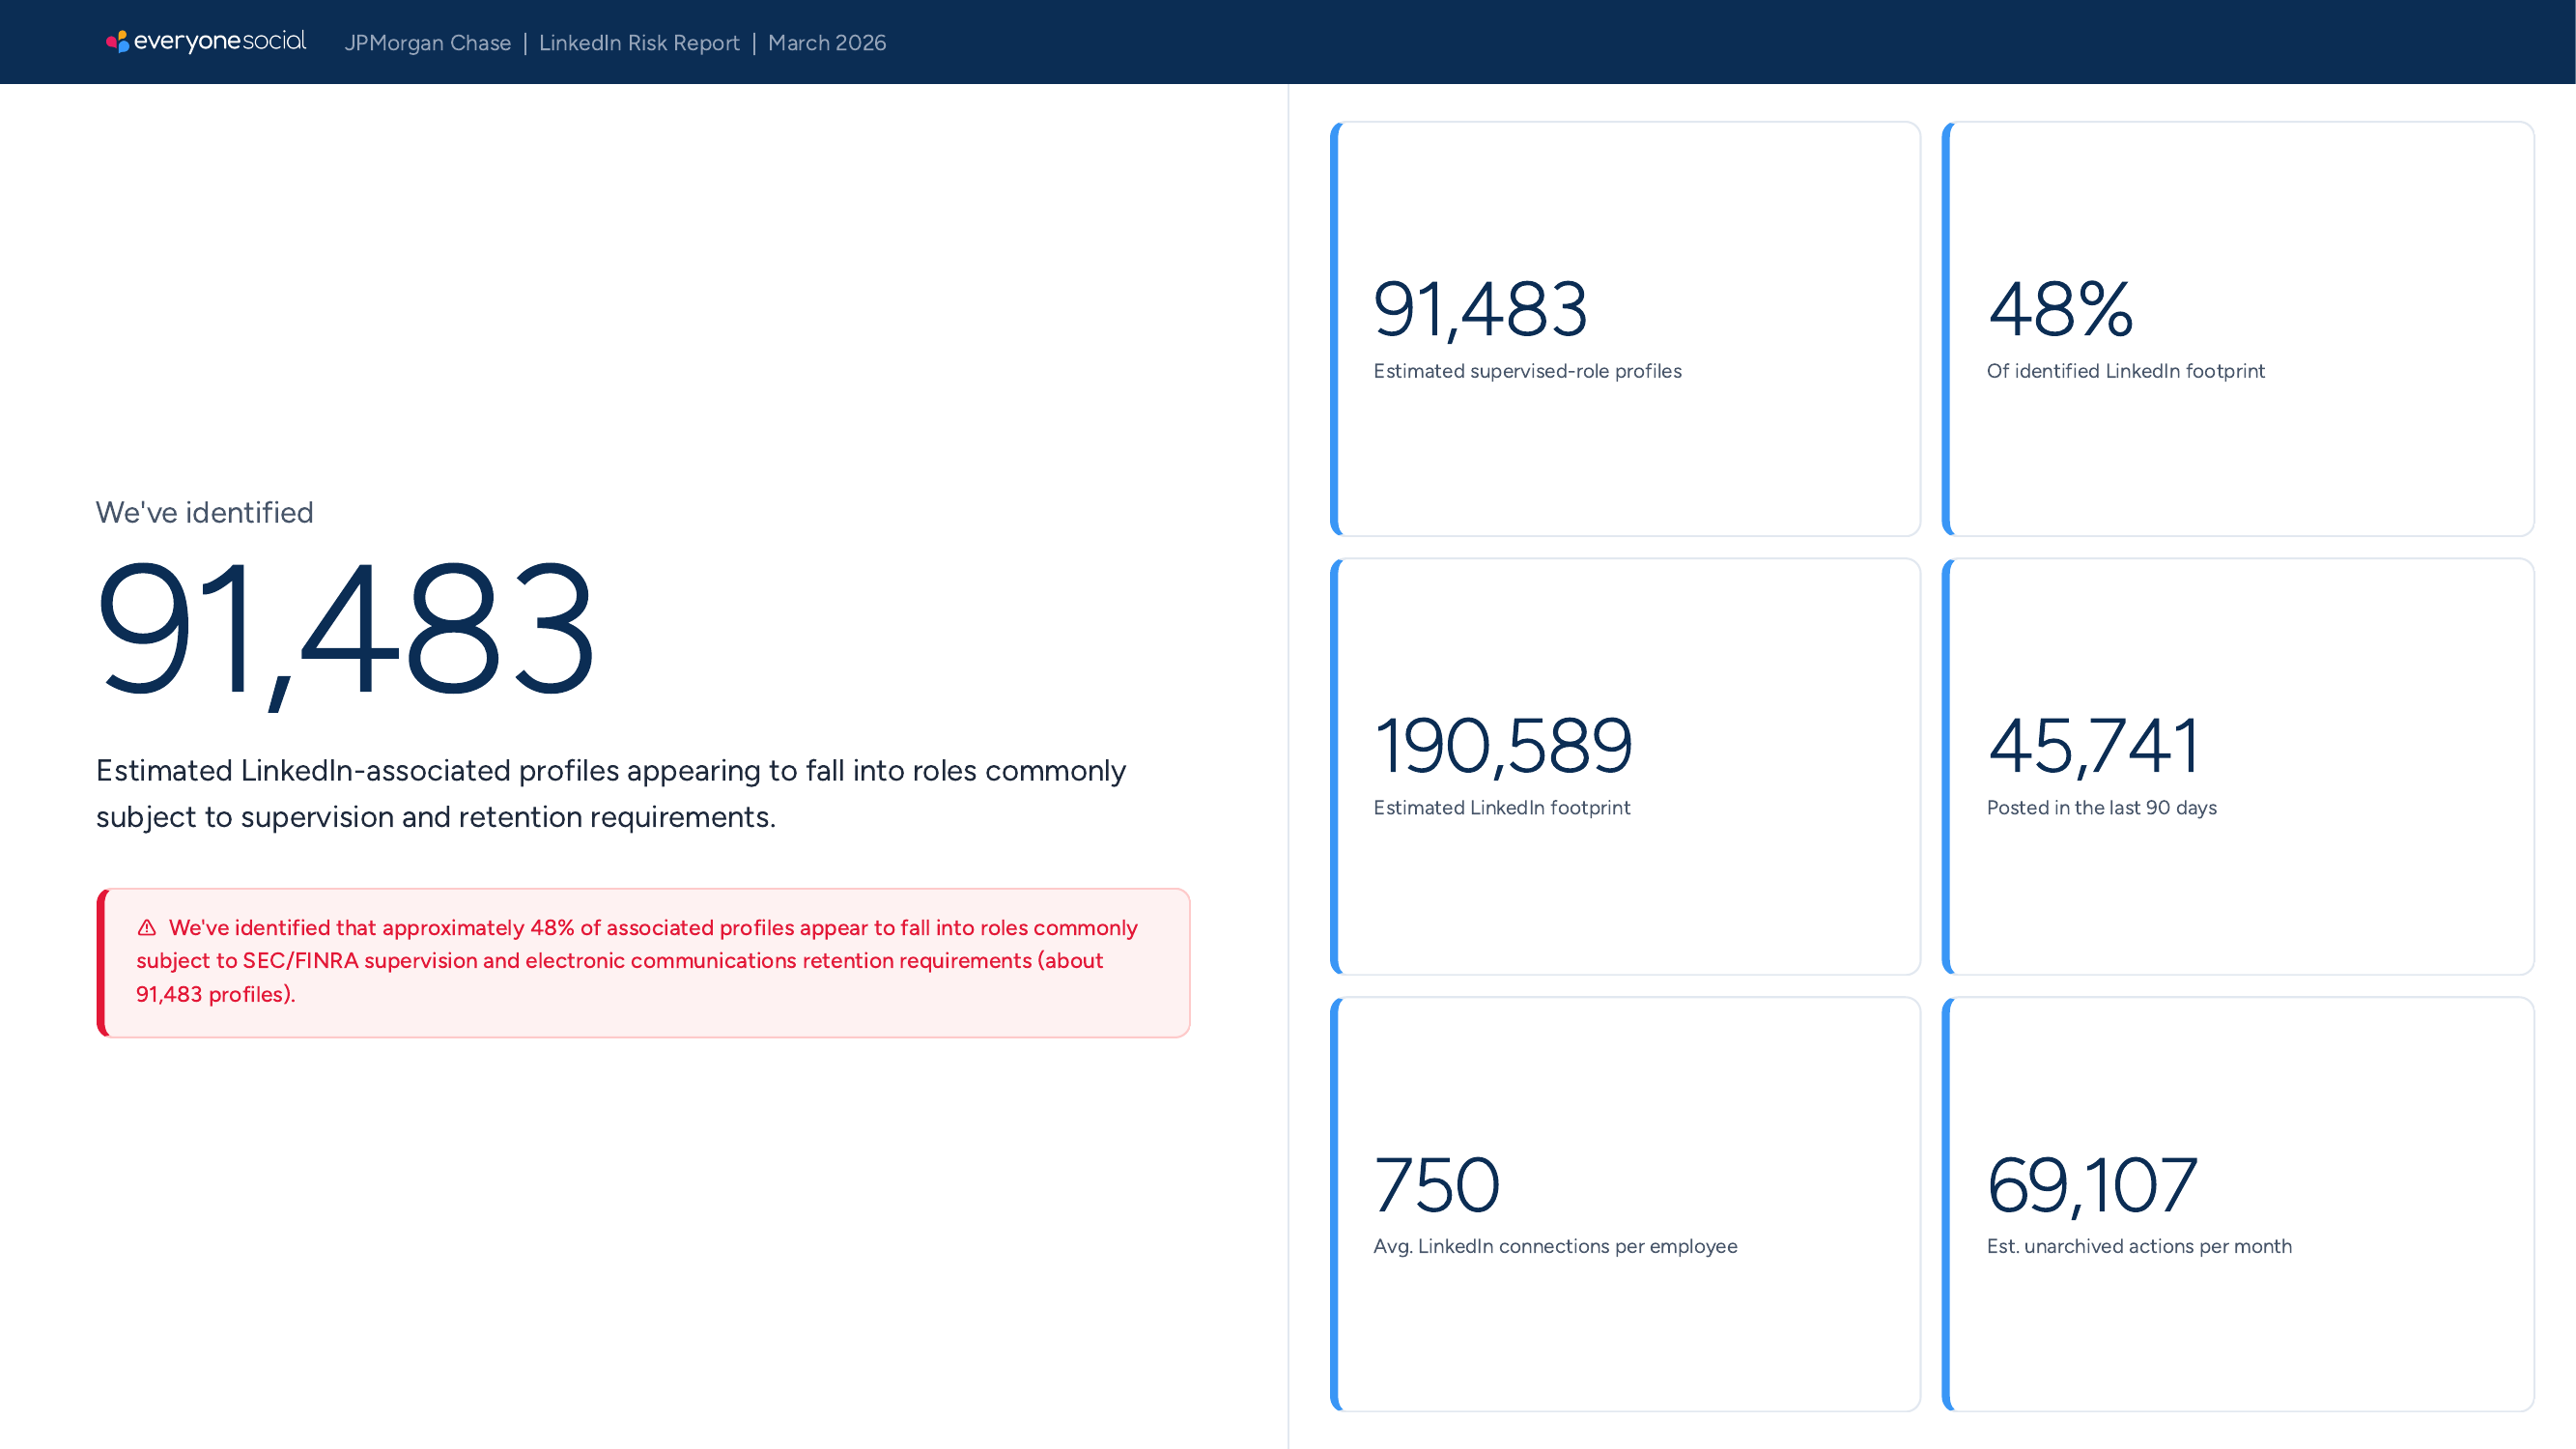Click the everyonesocial wordmark in the header
The height and width of the screenshot is (1449, 2576).
220,41
